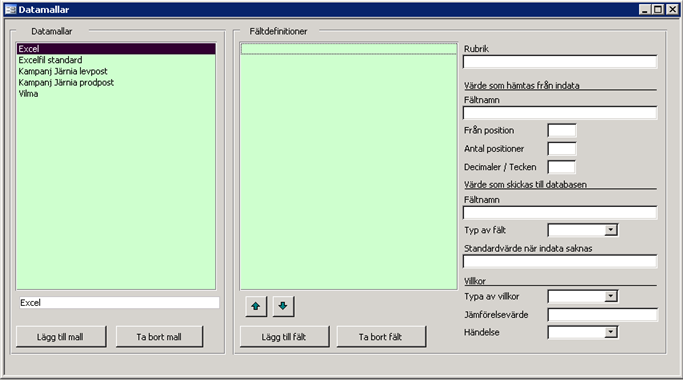Click Fältnamn field under databasen section
The height and width of the screenshot is (380, 683).
(x=560, y=213)
